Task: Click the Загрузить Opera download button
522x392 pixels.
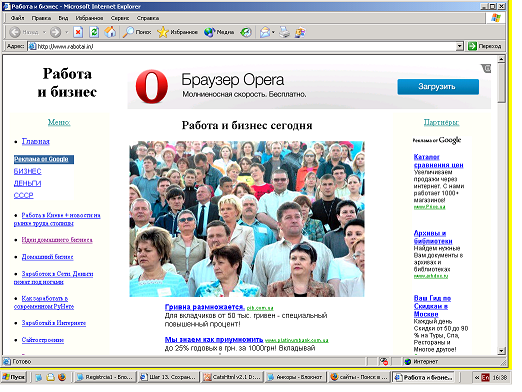Action: [x=438, y=87]
